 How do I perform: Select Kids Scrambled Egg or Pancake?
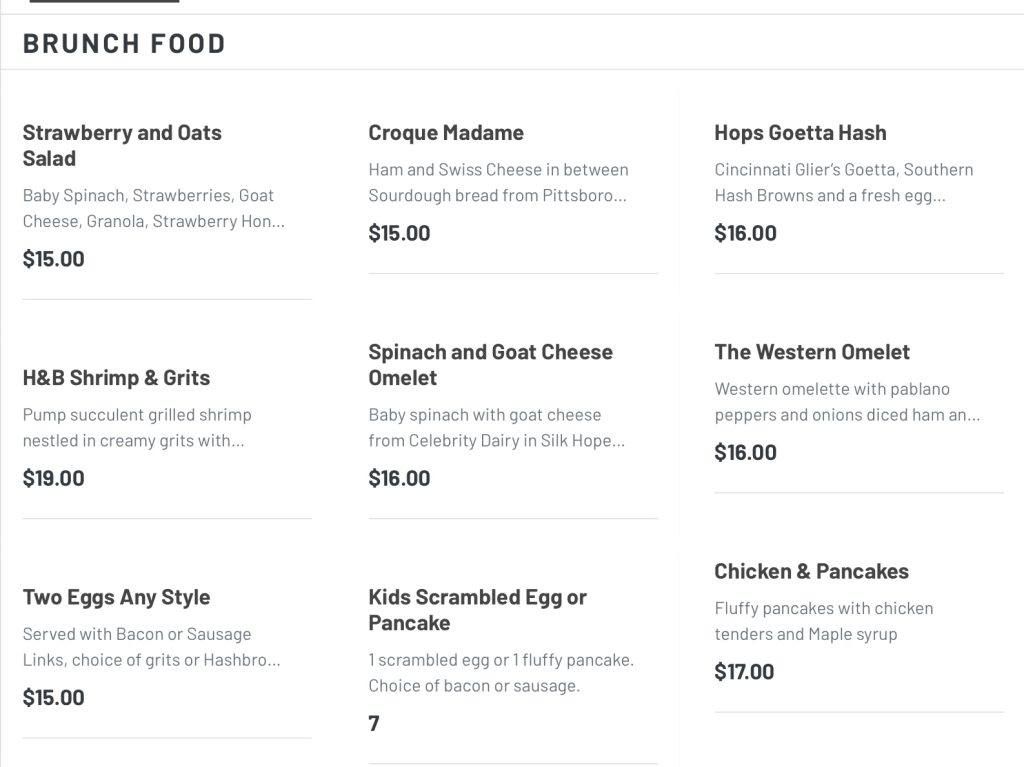click(x=477, y=610)
